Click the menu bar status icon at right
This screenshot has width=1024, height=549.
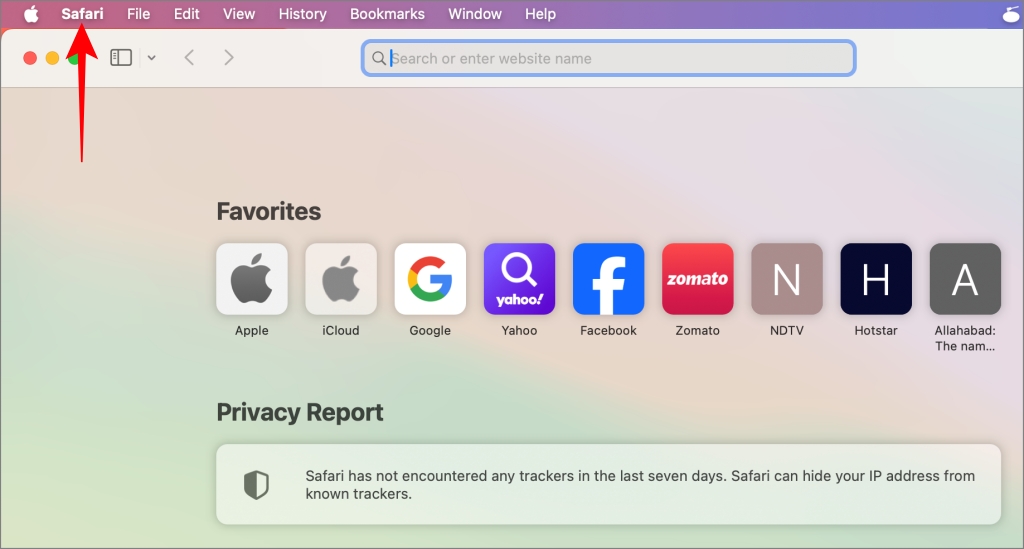(1012, 14)
